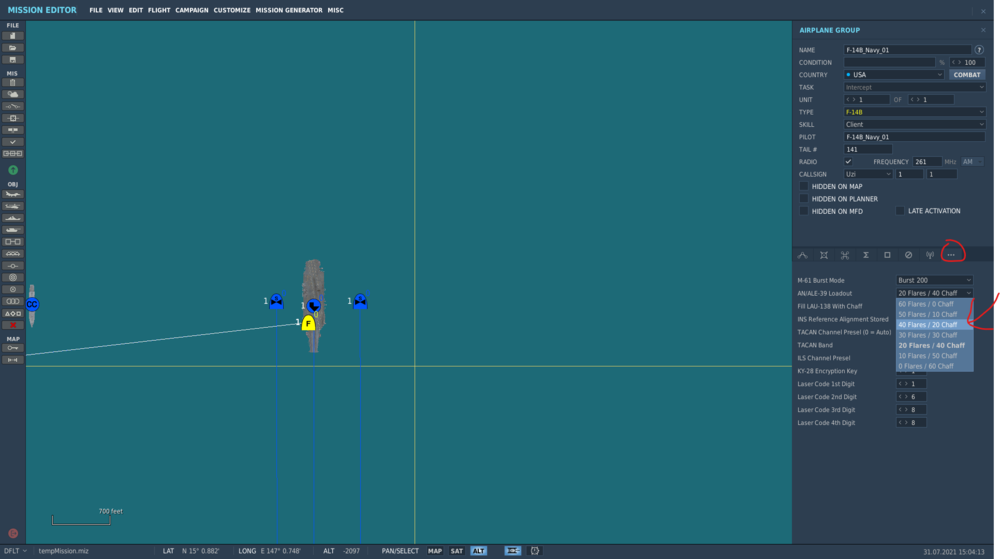1000x559 pixels.
Task: Click the red exit icon at bottom left
Action: coord(13,534)
